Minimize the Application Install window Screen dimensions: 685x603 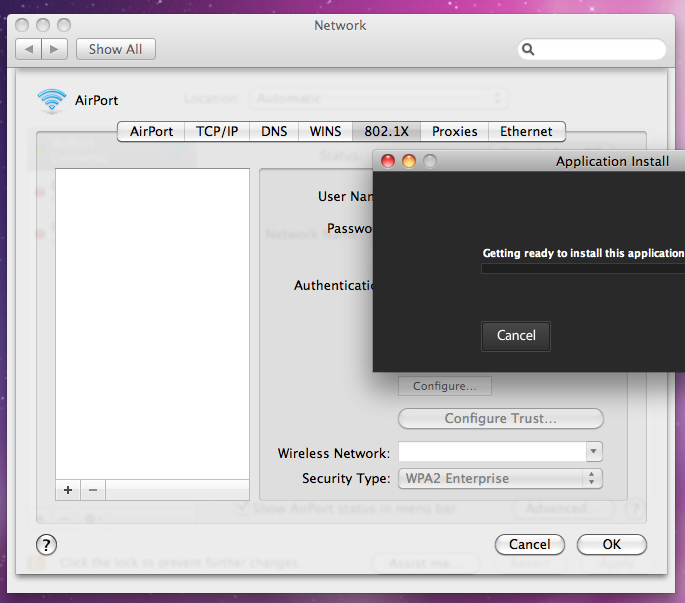(409, 161)
